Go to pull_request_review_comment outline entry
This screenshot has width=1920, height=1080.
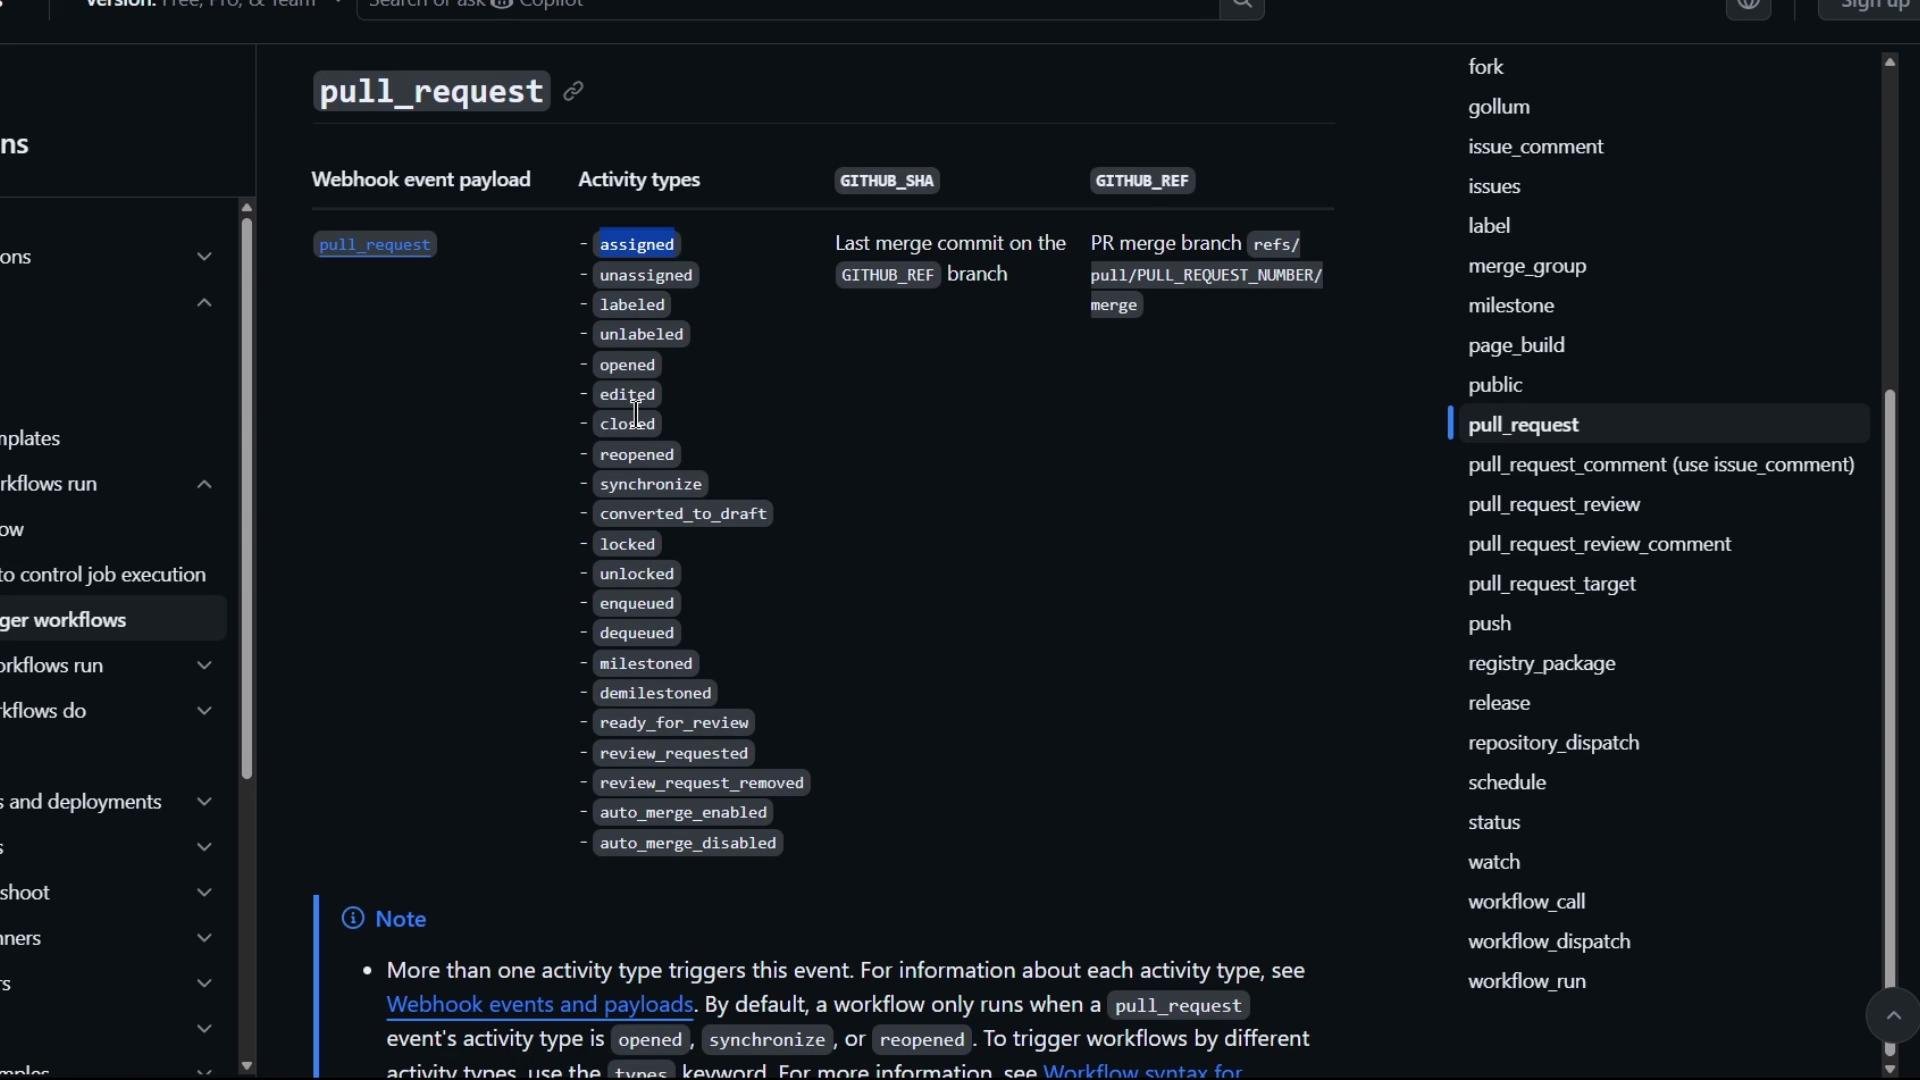point(1599,544)
